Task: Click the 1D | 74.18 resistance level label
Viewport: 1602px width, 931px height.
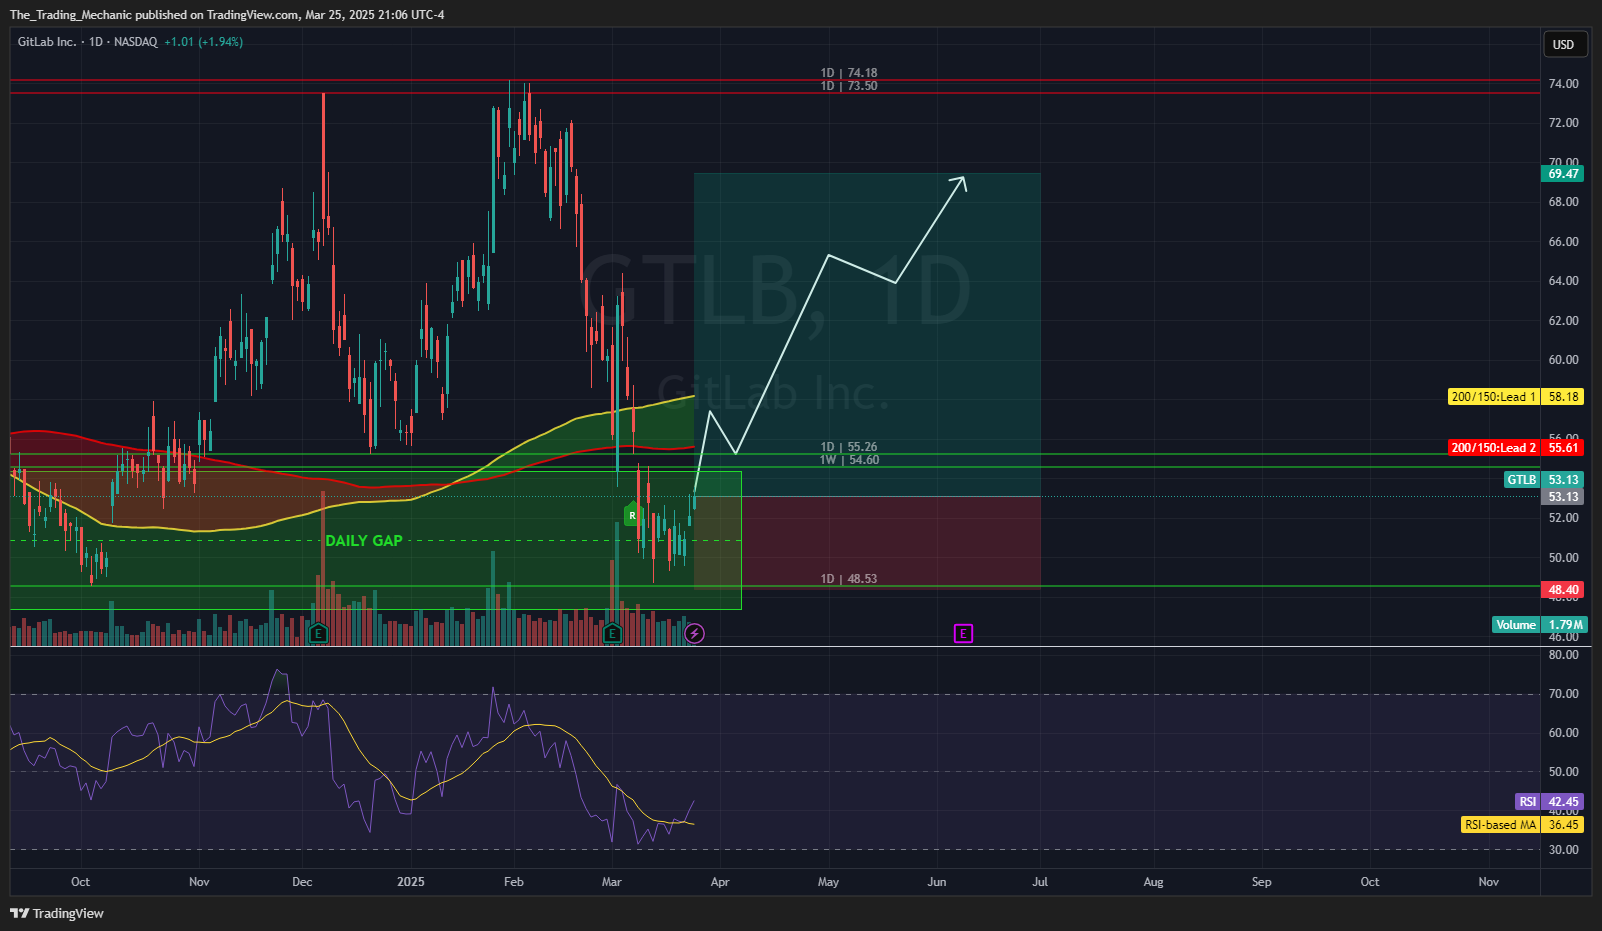Action: [849, 73]
